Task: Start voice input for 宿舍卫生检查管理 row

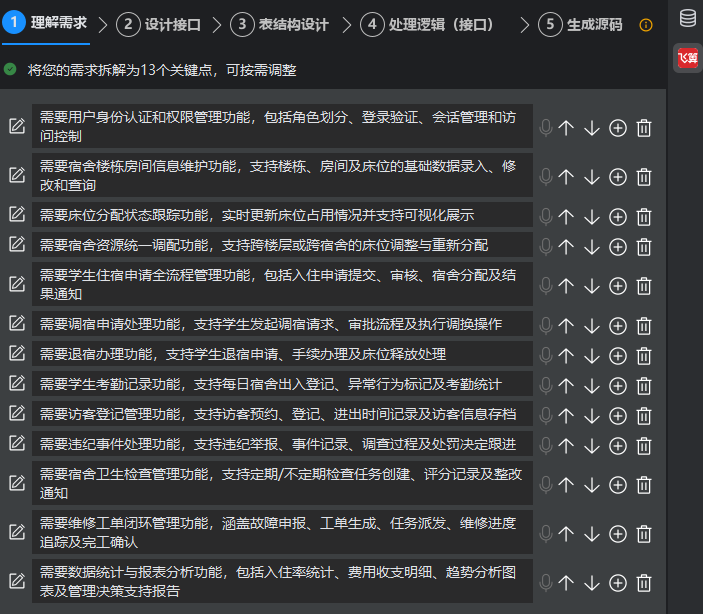Action: (546, 485)
